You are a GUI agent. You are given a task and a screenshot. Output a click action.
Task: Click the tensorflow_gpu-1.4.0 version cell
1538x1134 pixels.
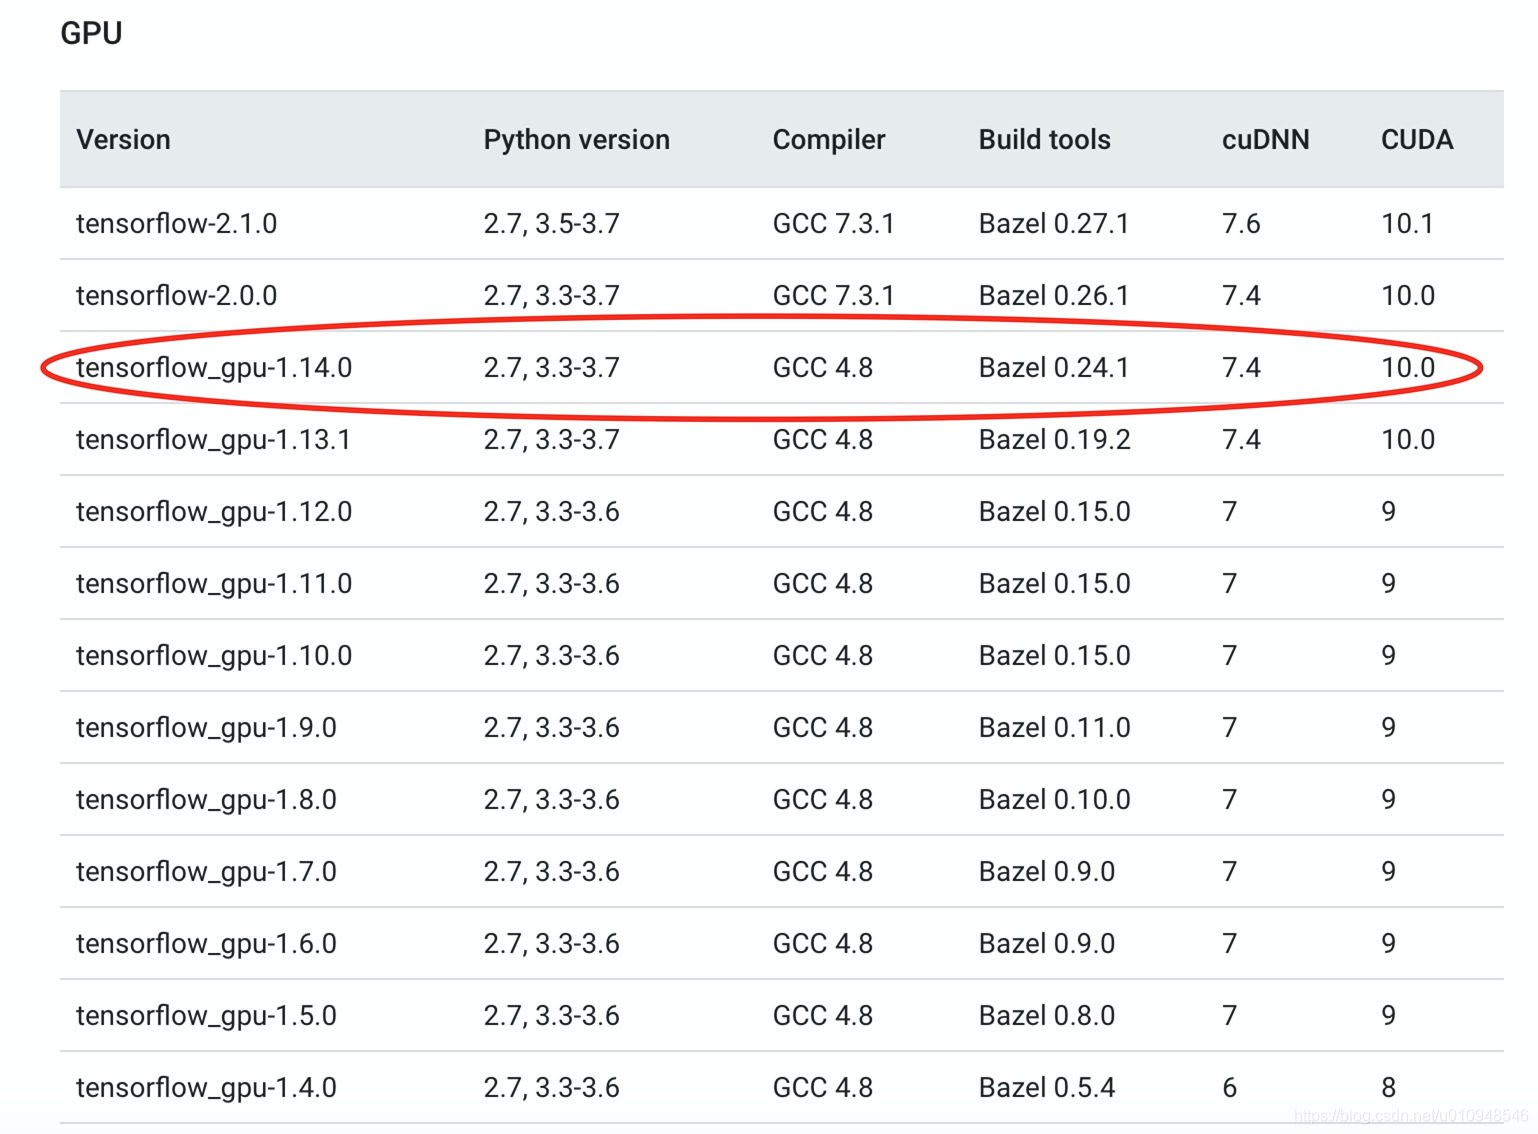[x=206, y=1087]
